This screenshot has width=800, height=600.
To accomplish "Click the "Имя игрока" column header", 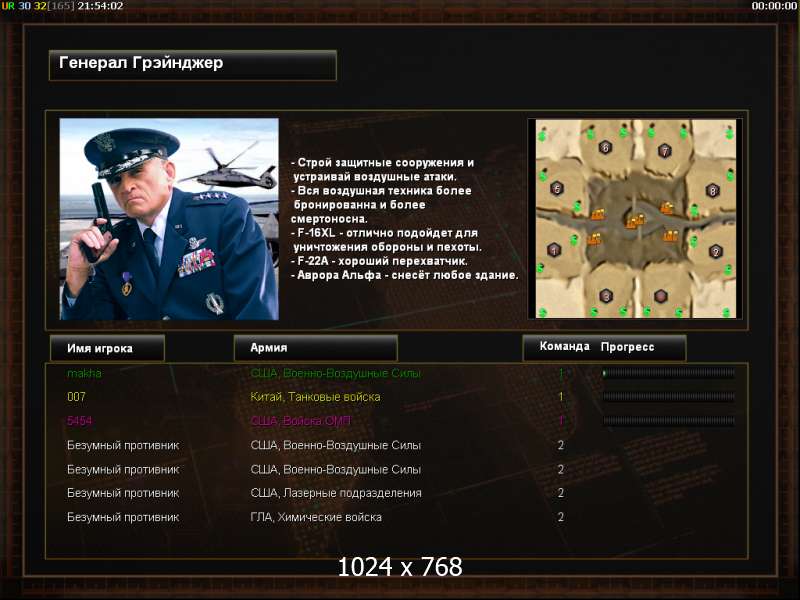I will tap(107, 348).
